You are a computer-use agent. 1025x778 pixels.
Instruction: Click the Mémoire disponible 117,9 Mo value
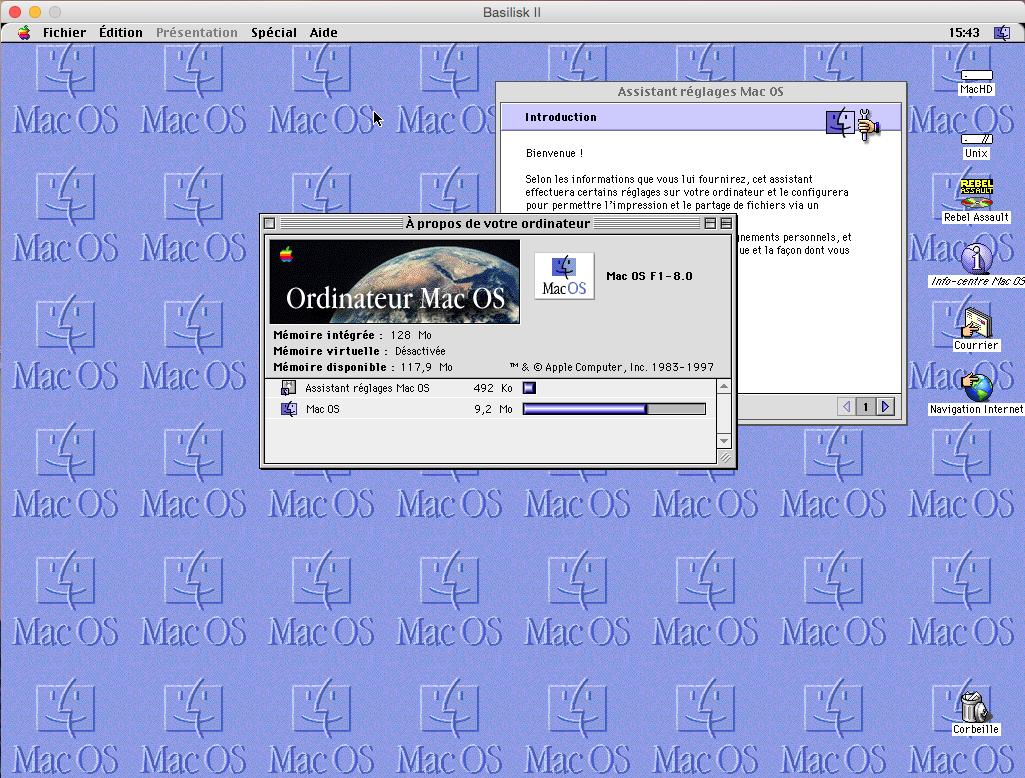tap(426, 367)
